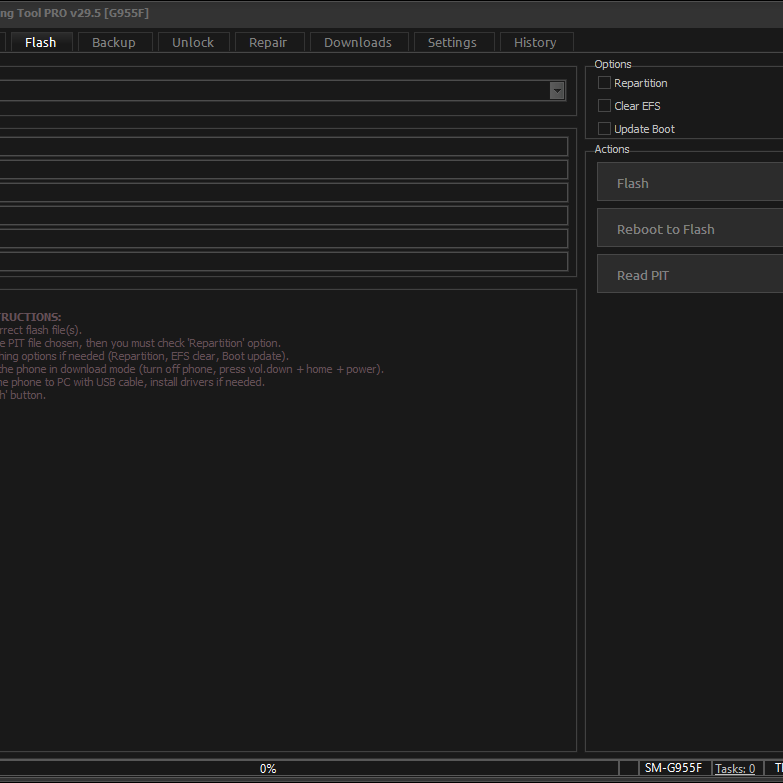Toggle the Update Boot checkbox
Screen dimensions: 783x783
click(604, 129)
